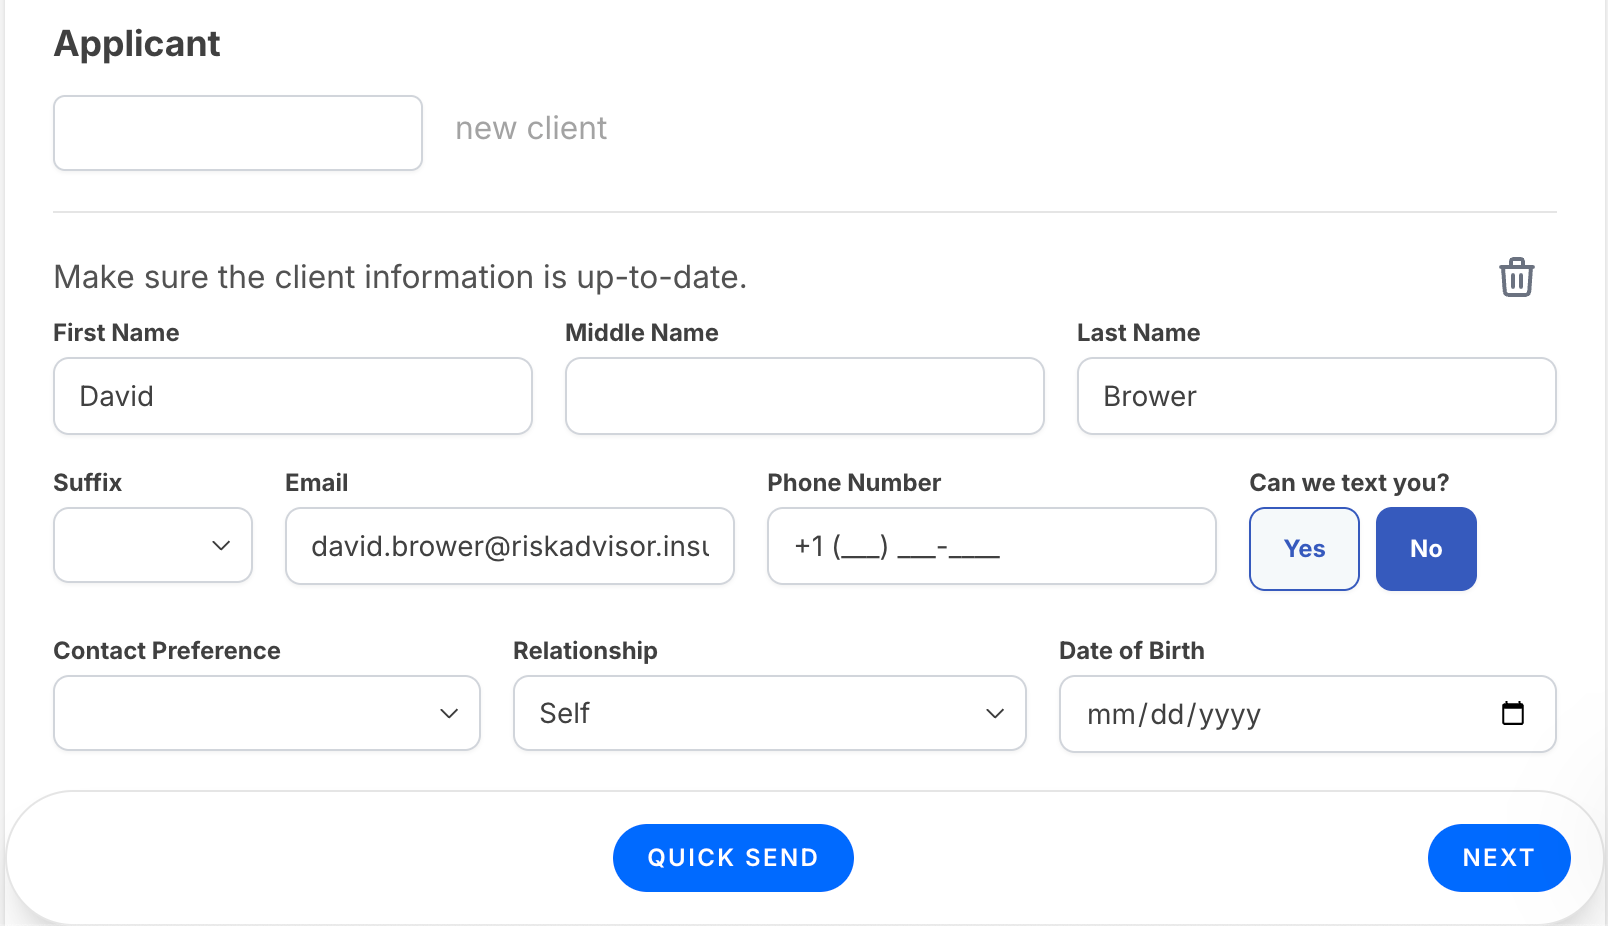Screen dimensions: 1608x926
Task: Click the new client text link
Action: 531,128
